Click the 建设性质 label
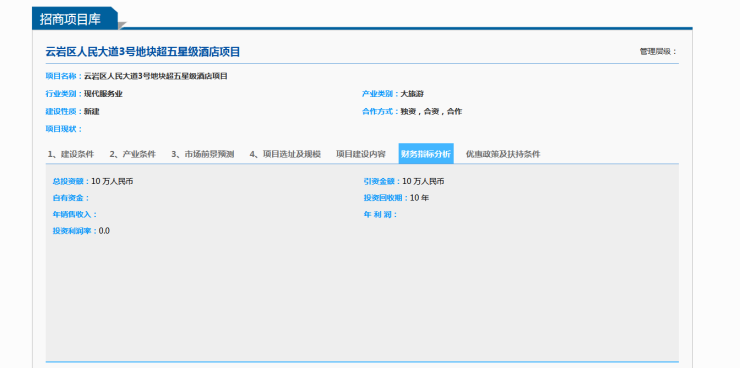 tap(64, 112)
